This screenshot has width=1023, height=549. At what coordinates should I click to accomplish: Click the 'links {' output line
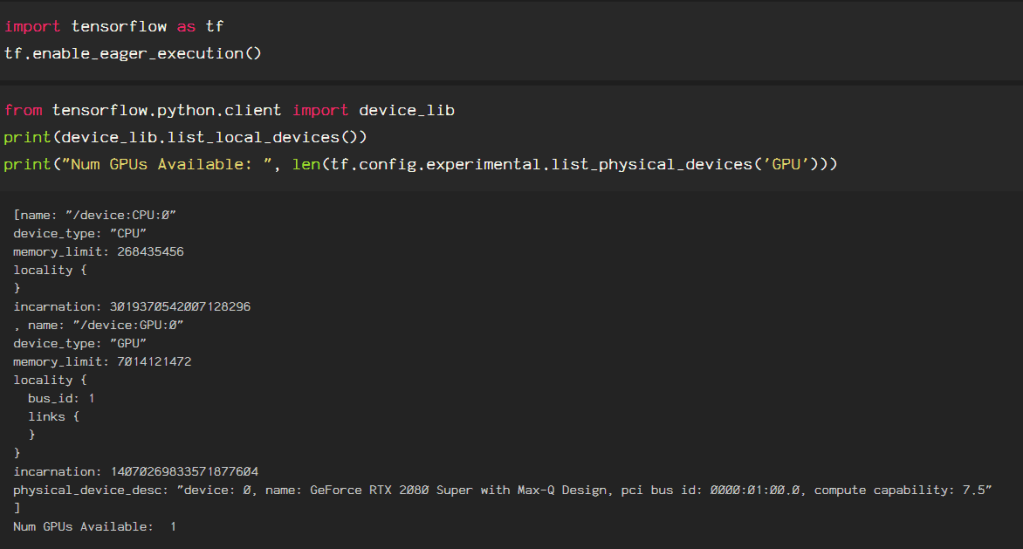53,416
